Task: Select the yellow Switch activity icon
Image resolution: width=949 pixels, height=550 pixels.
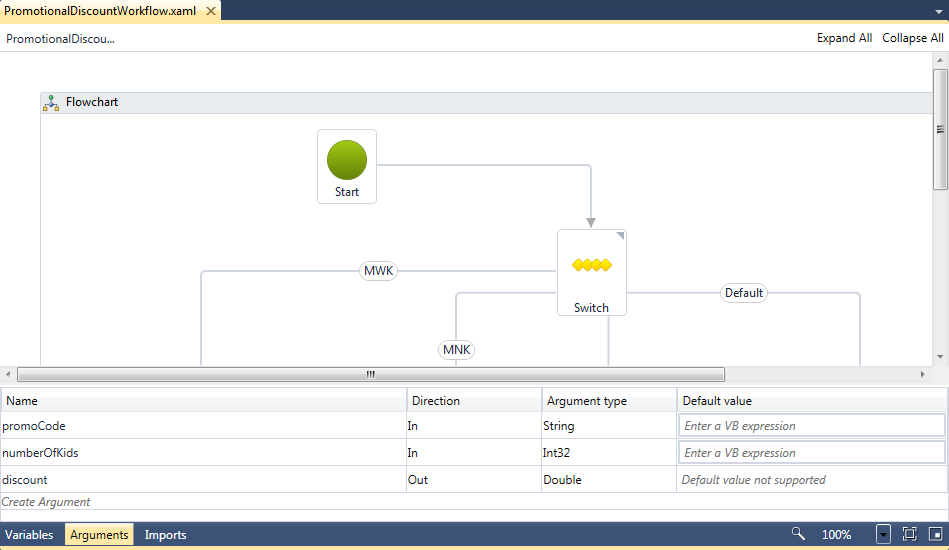Action: pyautogui.click(x=592, y=265)
